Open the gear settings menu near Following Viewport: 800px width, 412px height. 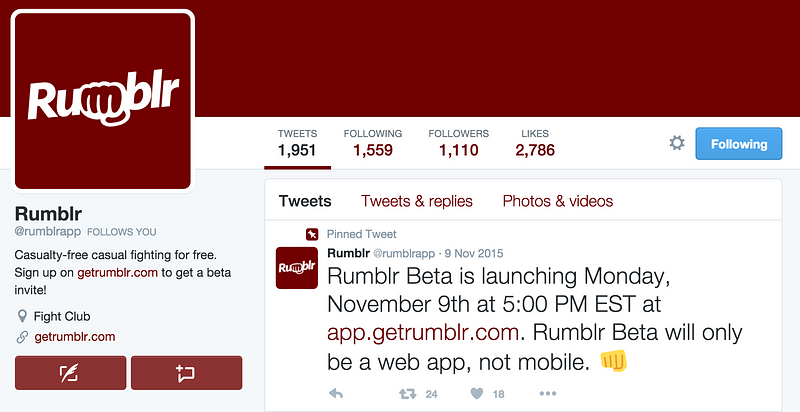point(677,143)
